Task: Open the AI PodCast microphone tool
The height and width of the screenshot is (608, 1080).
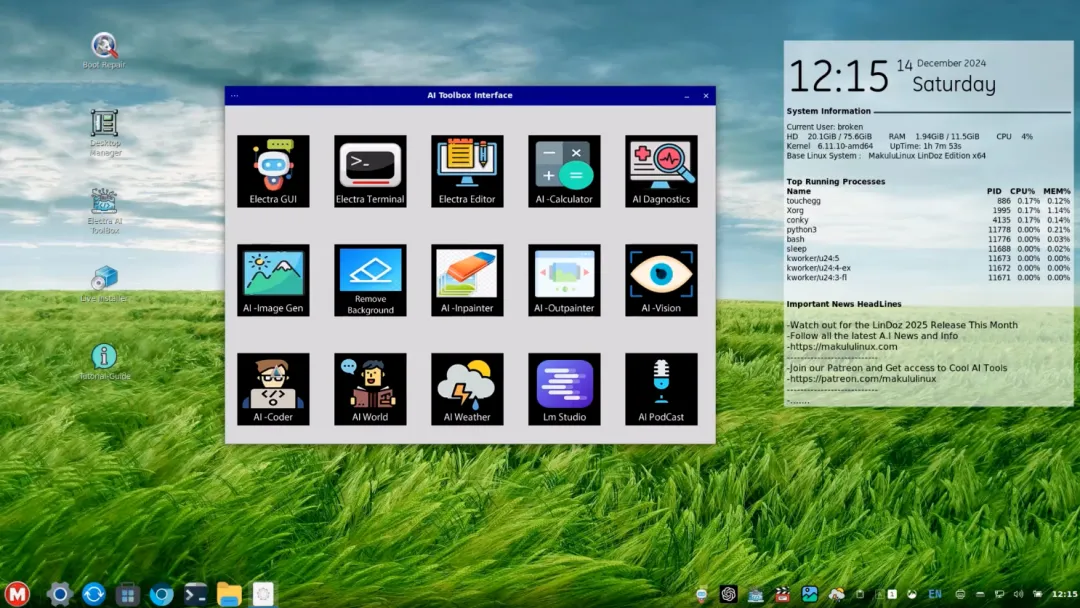Action: click(661, 389)
